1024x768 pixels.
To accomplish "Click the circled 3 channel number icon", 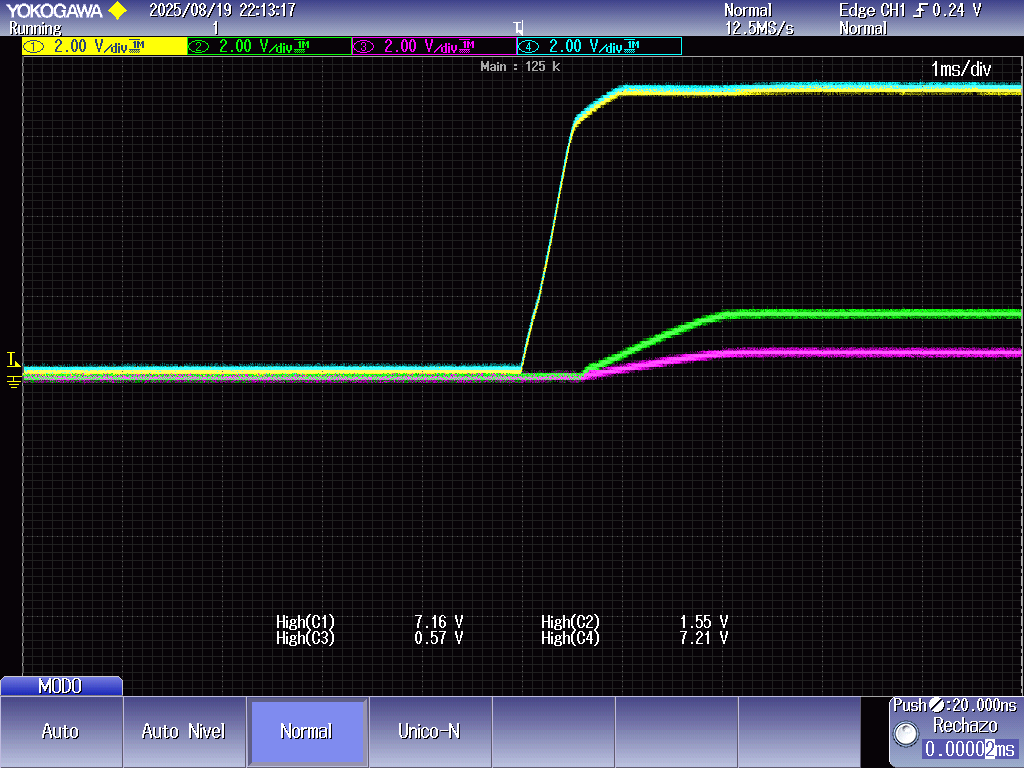I will pyautogui.click(x=364, y=47).
